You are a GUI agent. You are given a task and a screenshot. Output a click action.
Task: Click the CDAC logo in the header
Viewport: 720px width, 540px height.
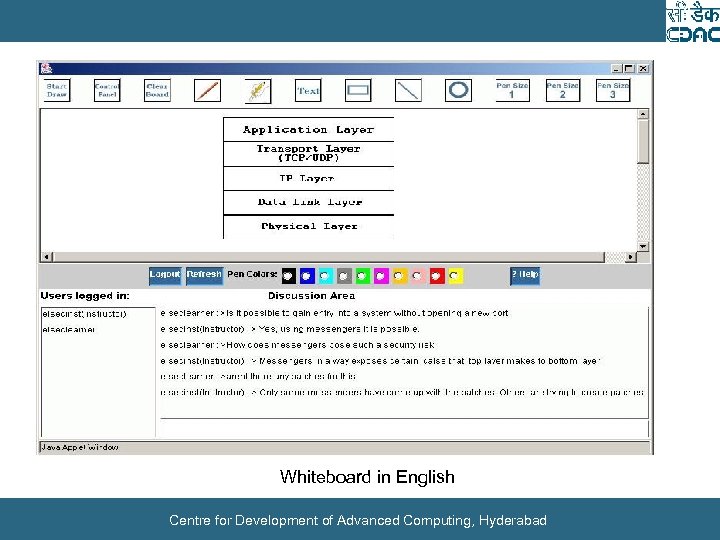click(693, 22)
